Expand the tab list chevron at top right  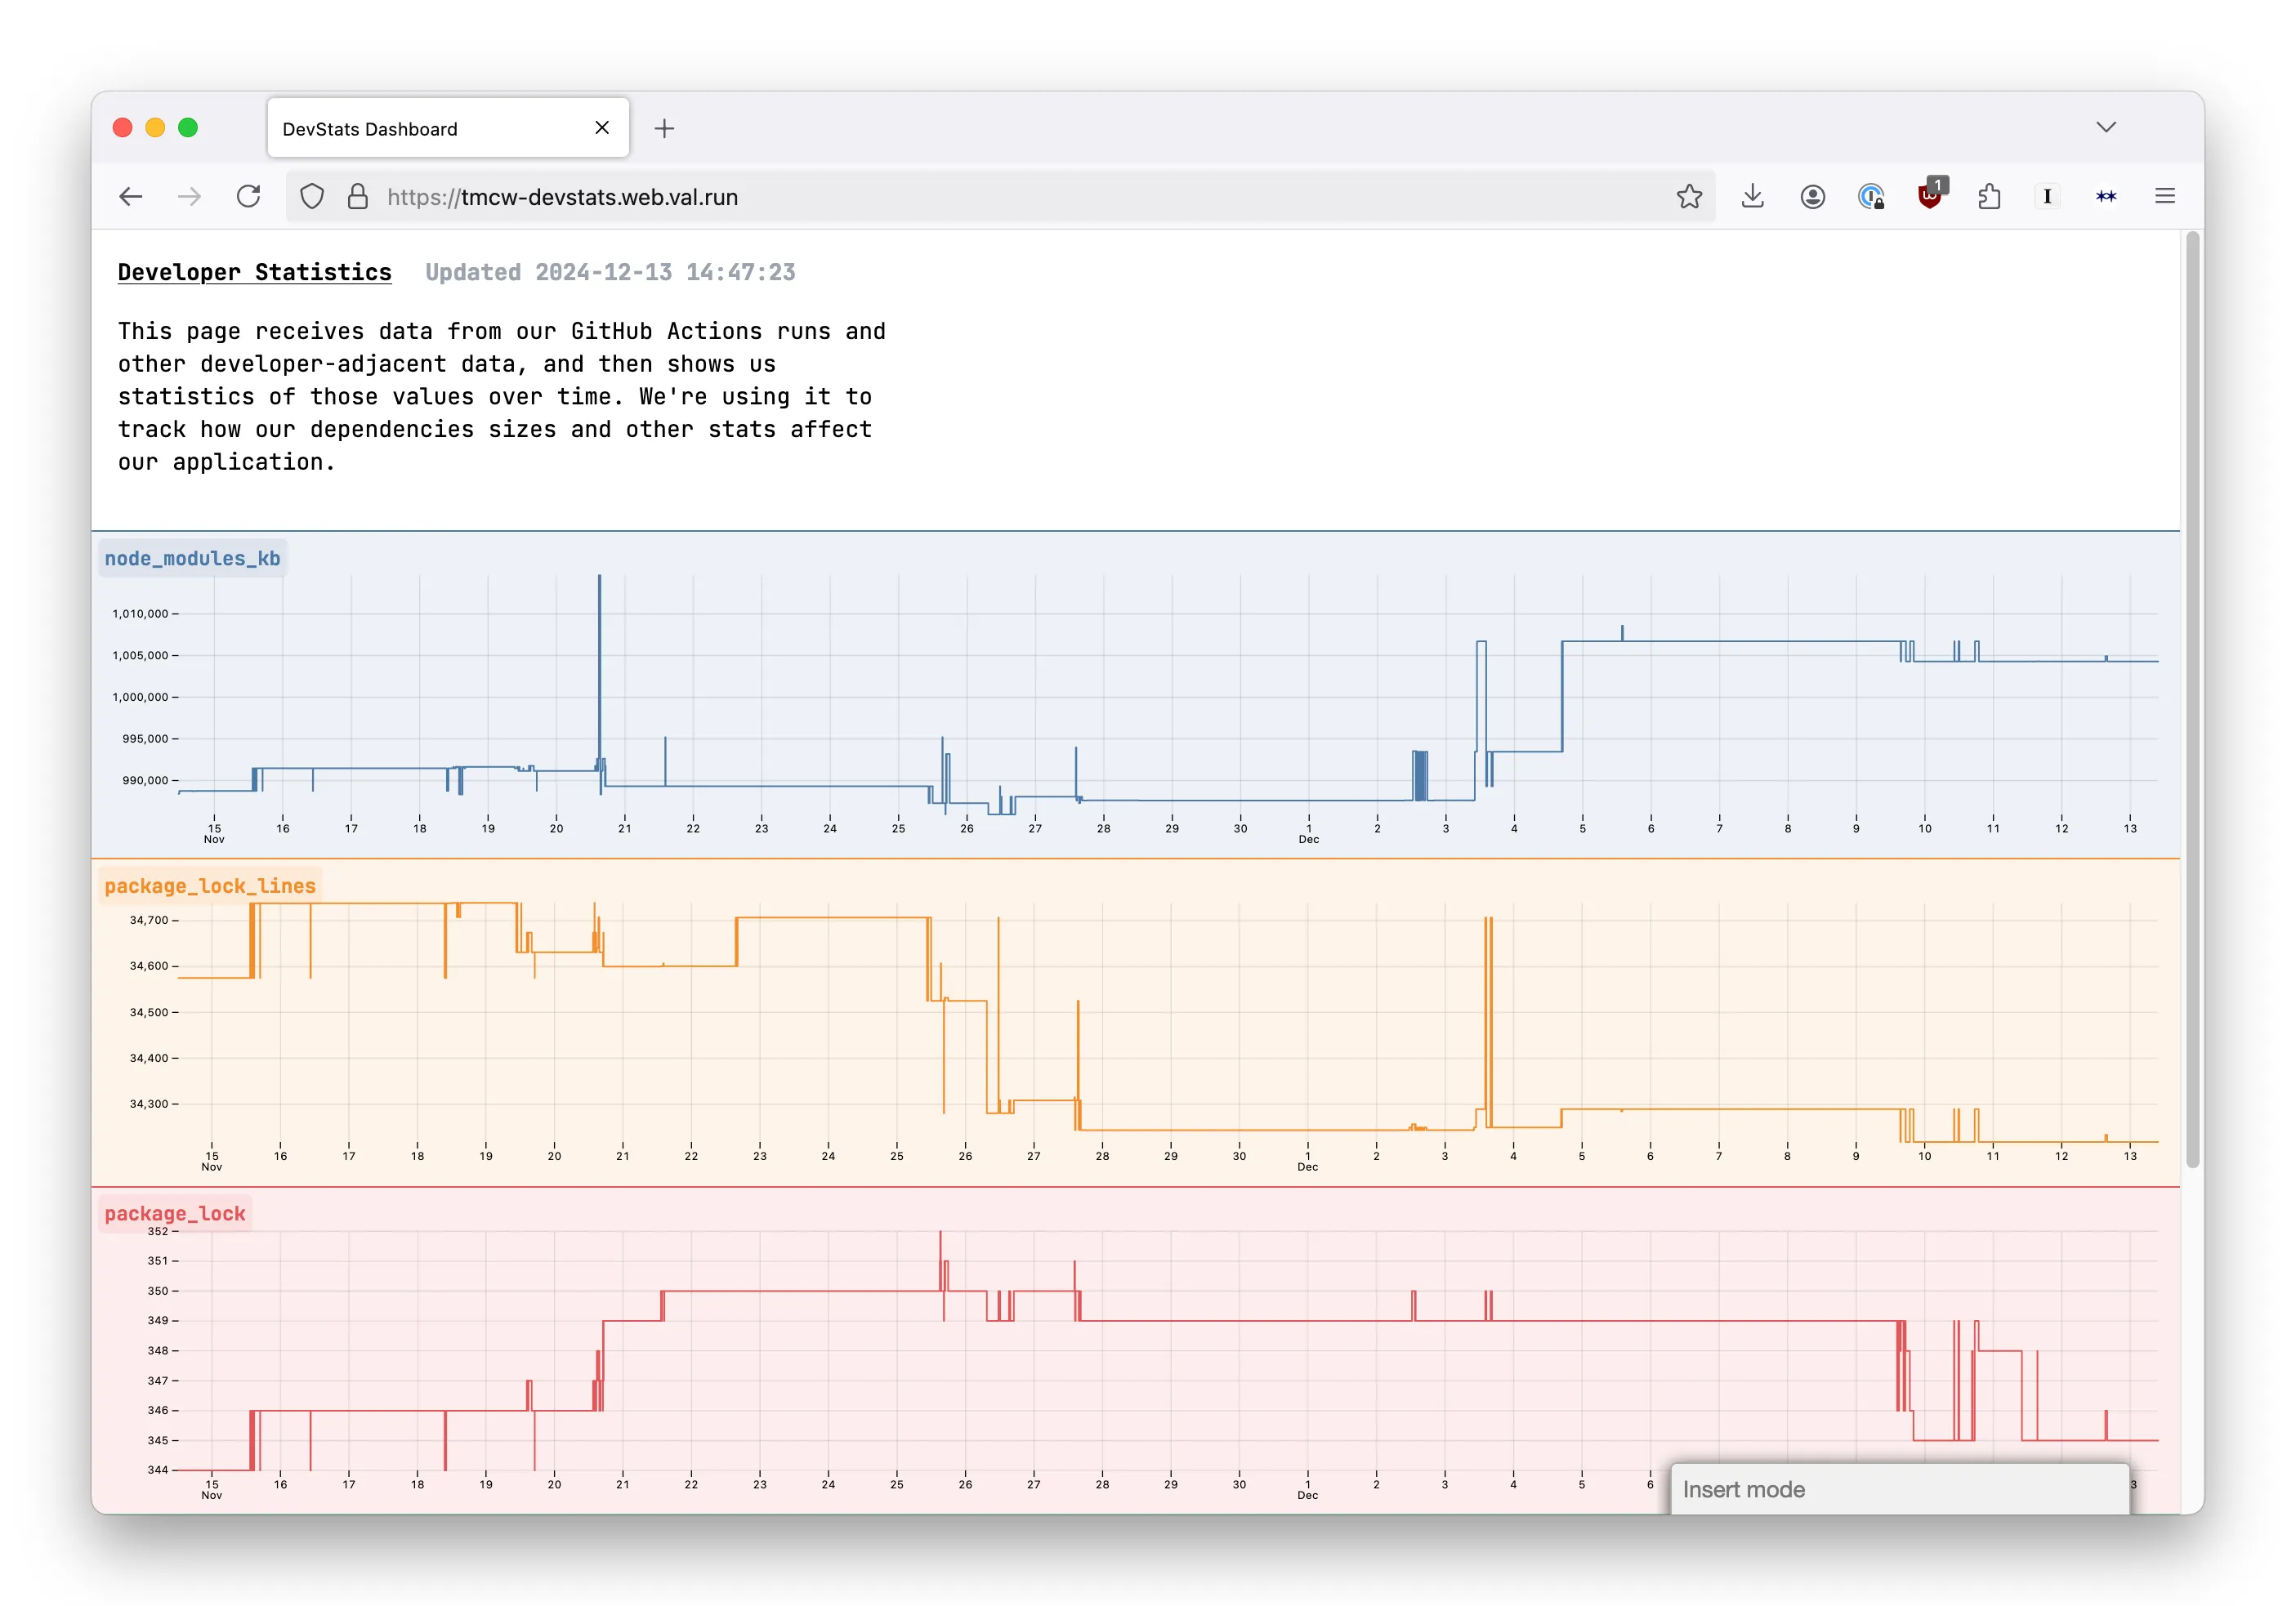pos(2106,127)
